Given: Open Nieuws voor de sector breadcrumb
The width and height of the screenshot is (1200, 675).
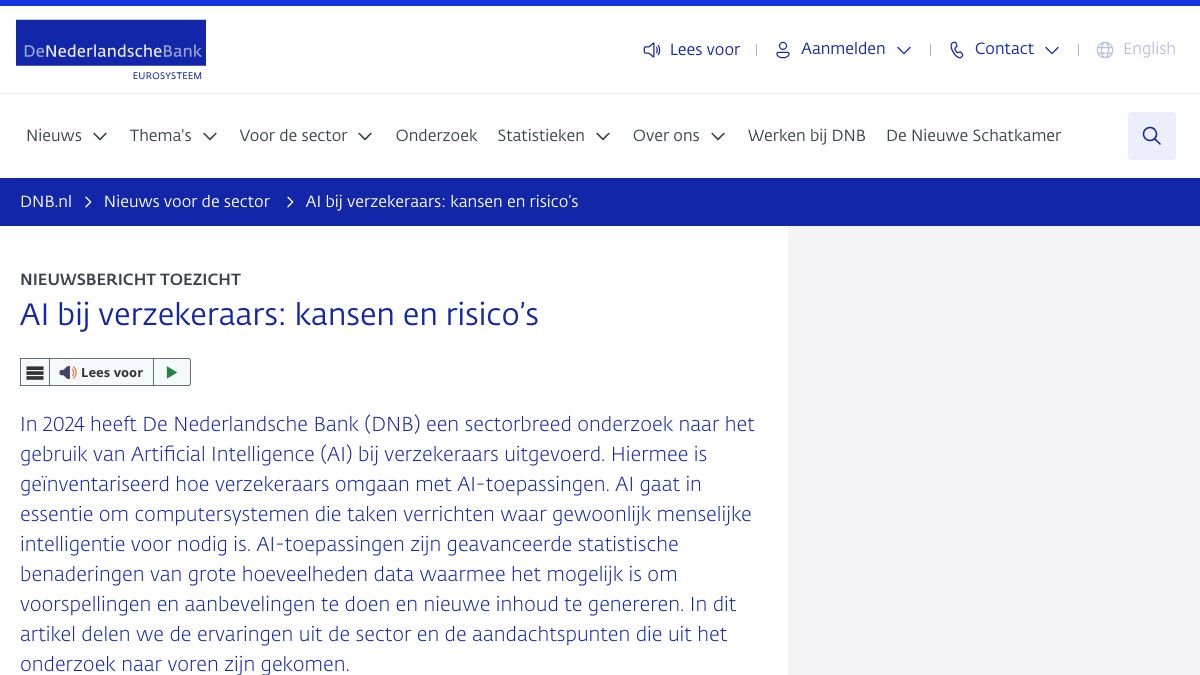Looking at the screenshot, I should 187,202.
